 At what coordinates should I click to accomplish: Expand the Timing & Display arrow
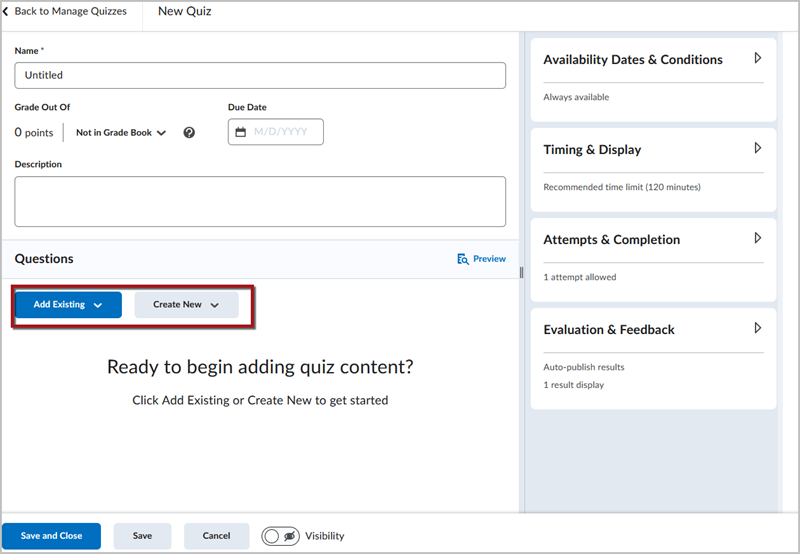[758, 148]
